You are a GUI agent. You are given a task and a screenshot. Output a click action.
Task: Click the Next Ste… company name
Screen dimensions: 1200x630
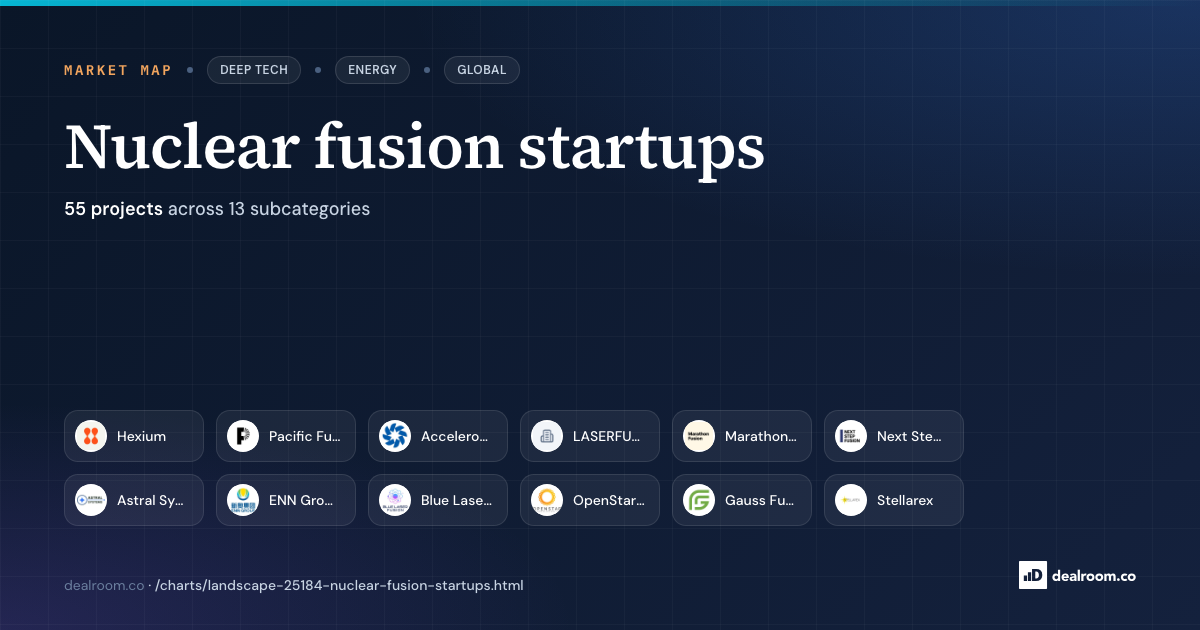coord(910,436)
